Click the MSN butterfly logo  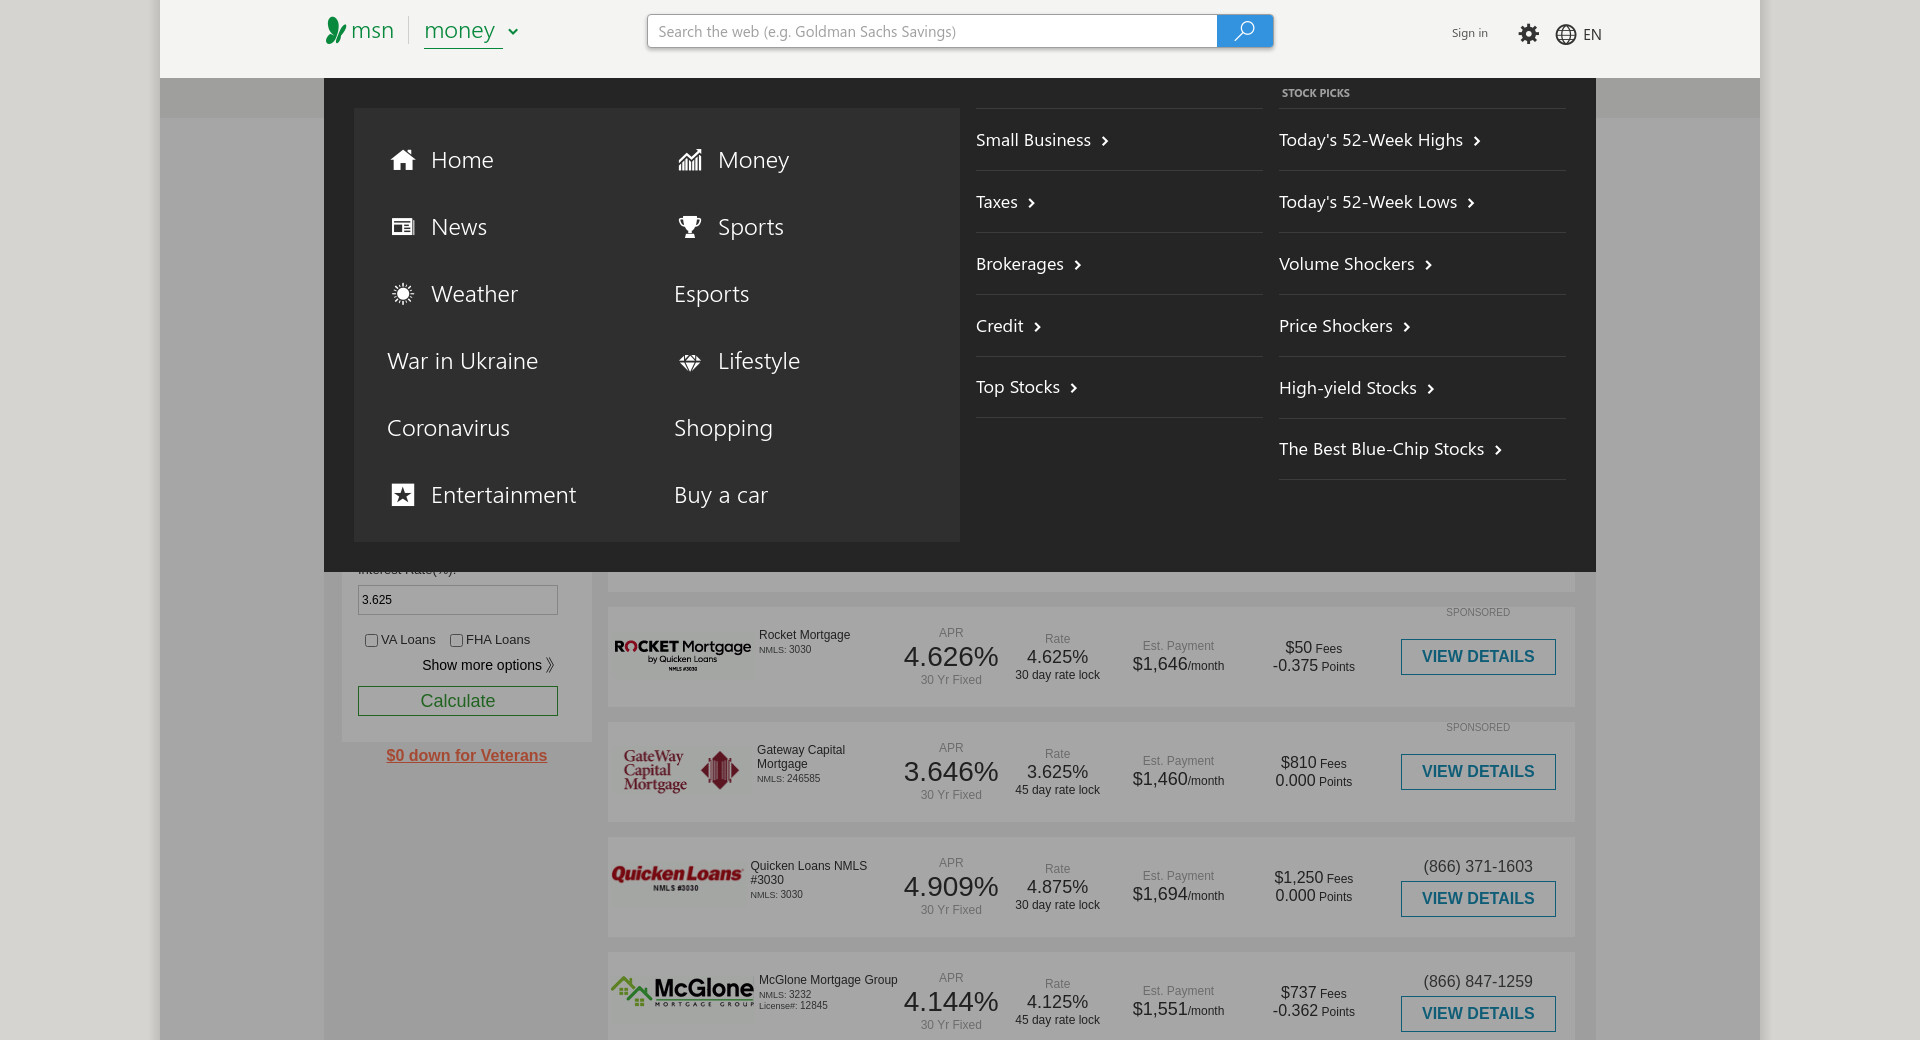coord(336,31)
